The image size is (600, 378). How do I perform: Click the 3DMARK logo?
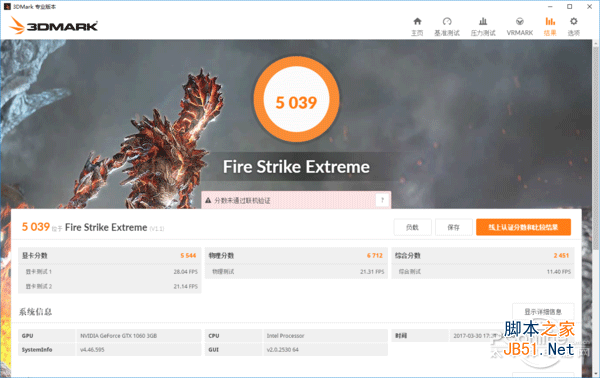54,26
